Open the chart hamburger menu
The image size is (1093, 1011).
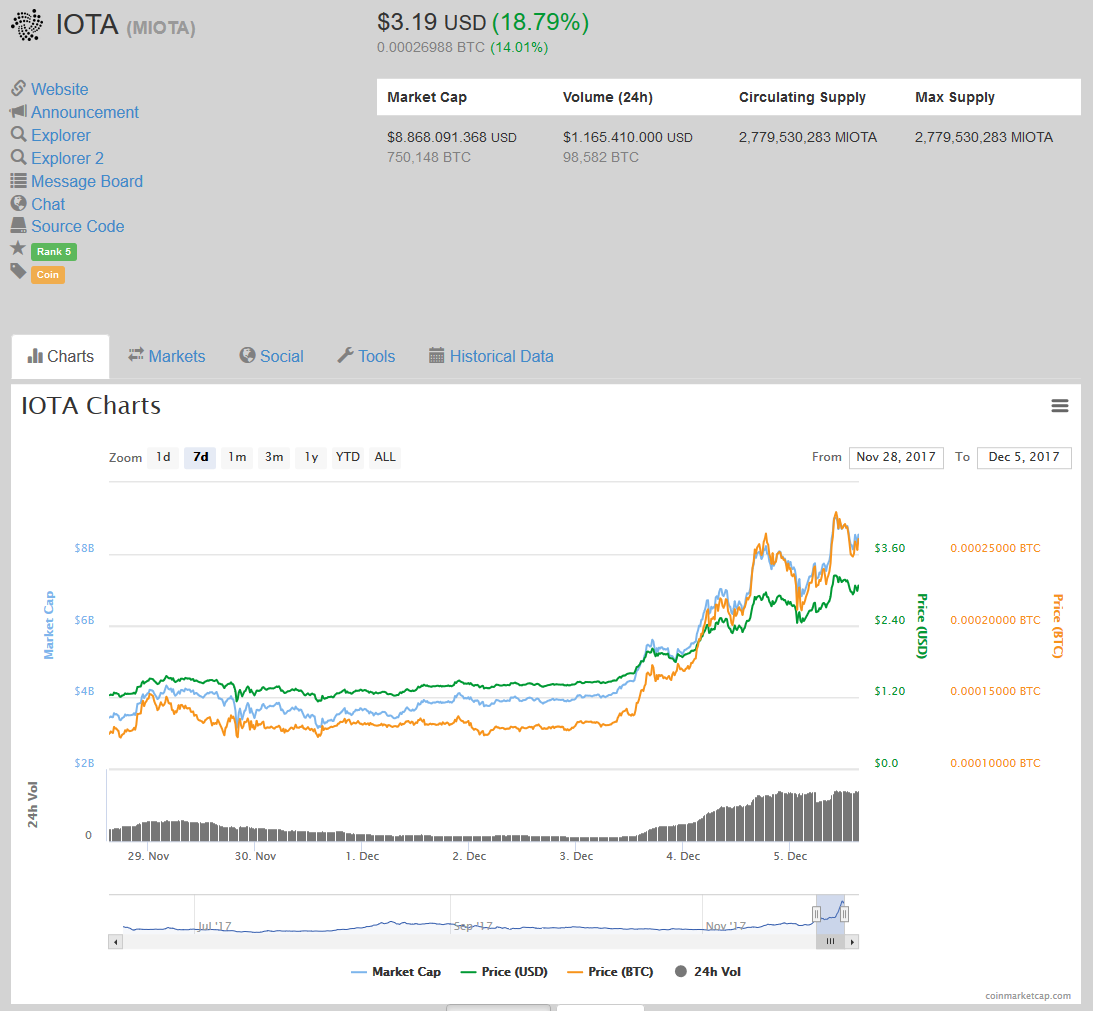[1060, 406]
